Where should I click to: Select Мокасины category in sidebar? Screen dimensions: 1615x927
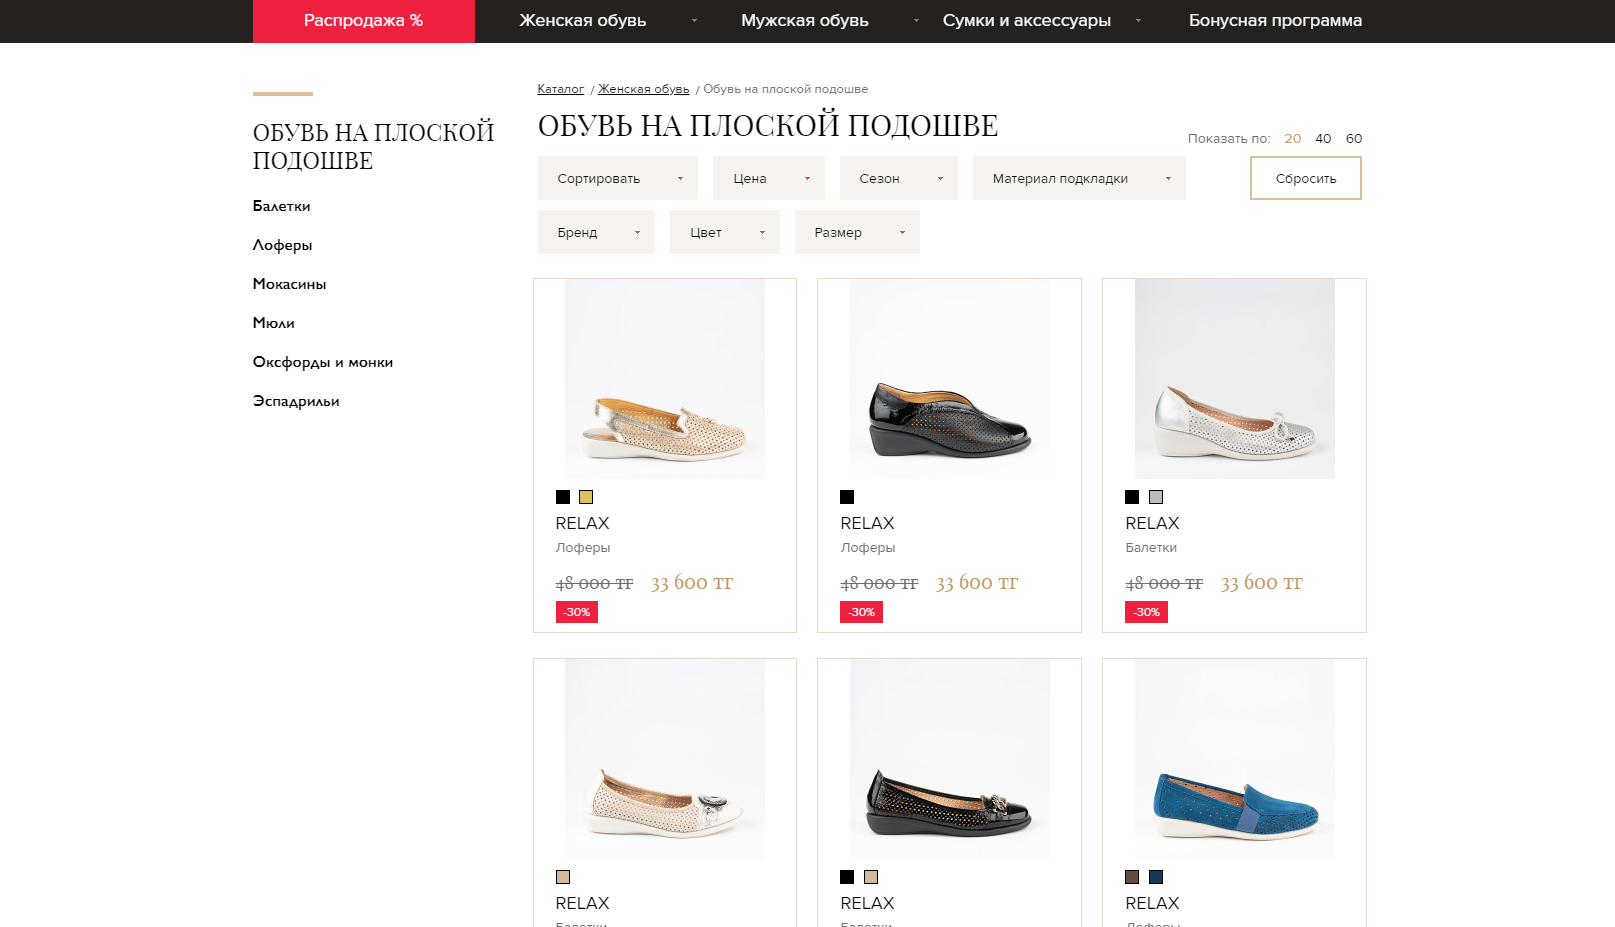[x=290, y=284]
